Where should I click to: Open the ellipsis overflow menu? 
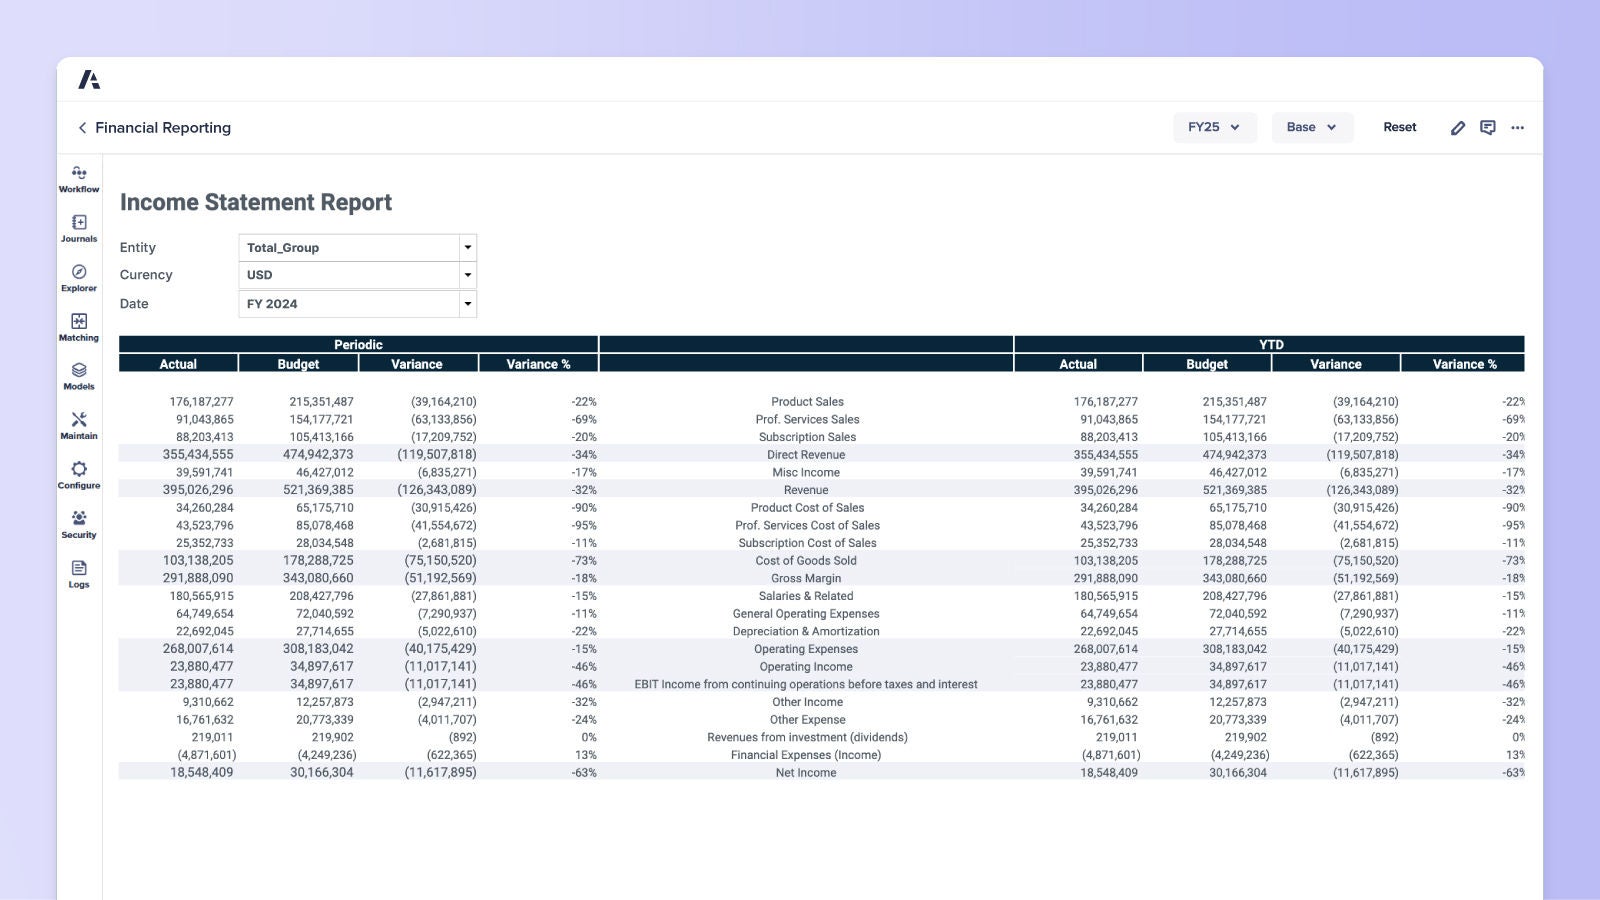[1518, 127]
